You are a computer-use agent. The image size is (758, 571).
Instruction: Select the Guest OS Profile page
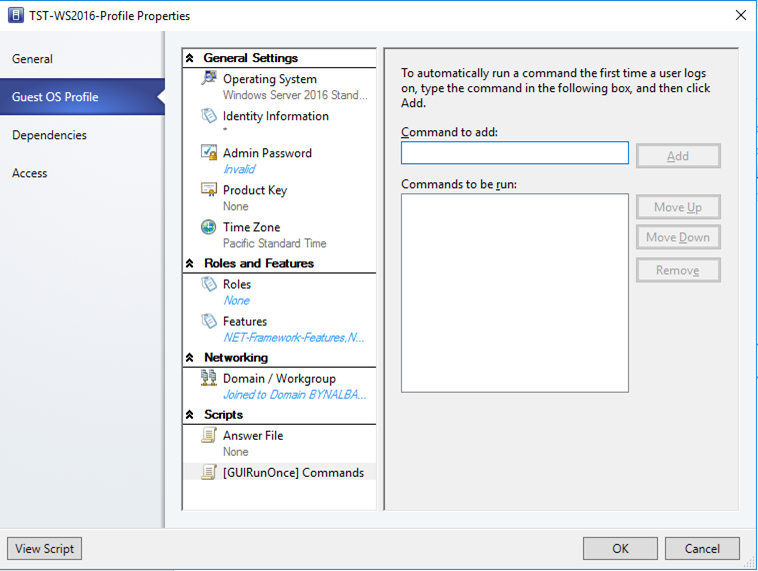click(82, 97)
